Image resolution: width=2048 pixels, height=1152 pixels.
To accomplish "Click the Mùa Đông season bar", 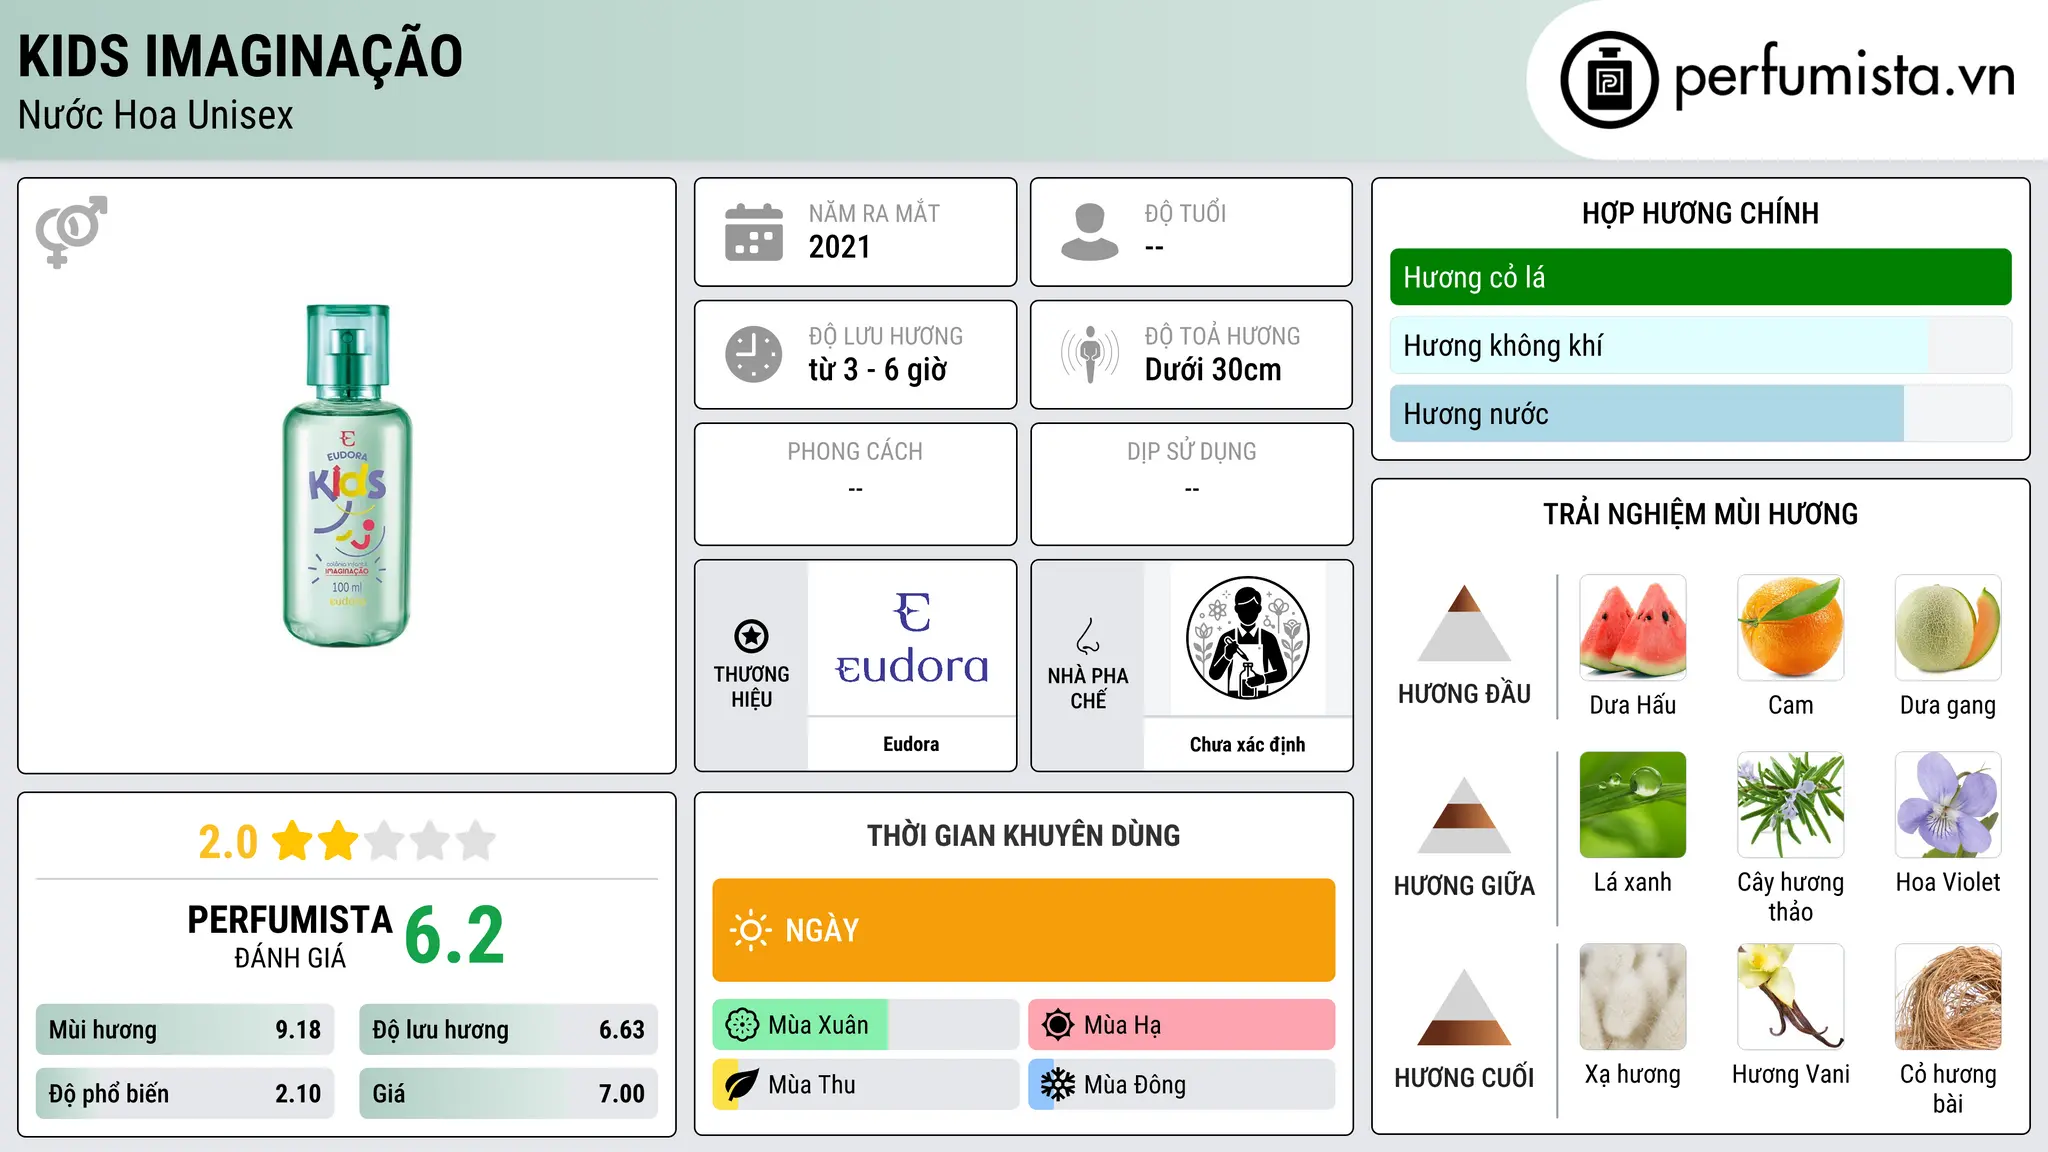I will click(1181, 1085).
